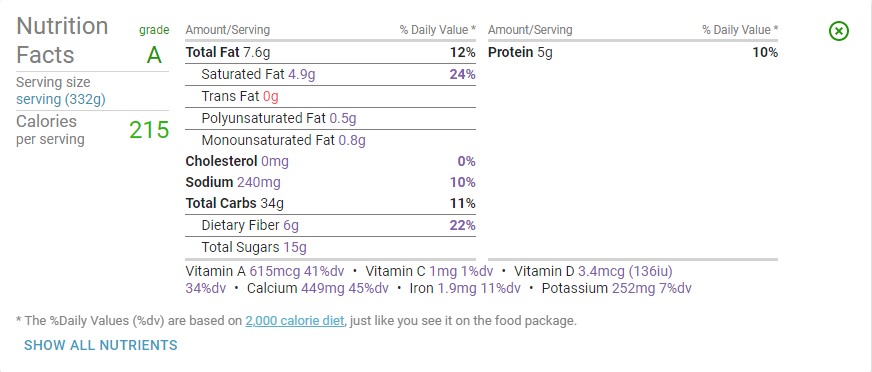Close the nutrition facts panel

pyautogui.click(x=839, y=31)
